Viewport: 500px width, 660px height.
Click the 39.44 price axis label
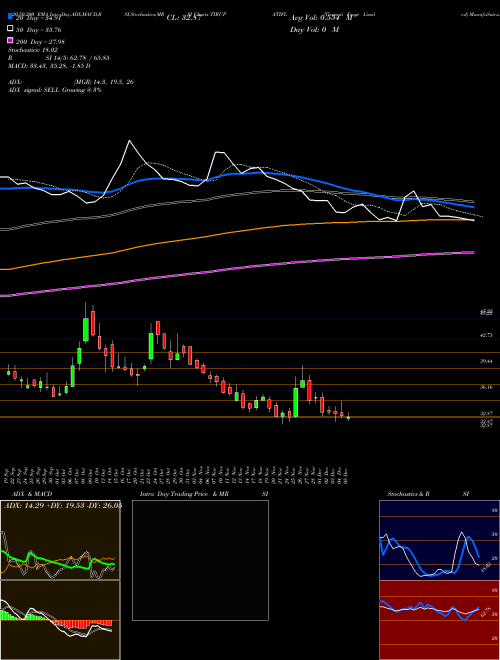(487, 361)
